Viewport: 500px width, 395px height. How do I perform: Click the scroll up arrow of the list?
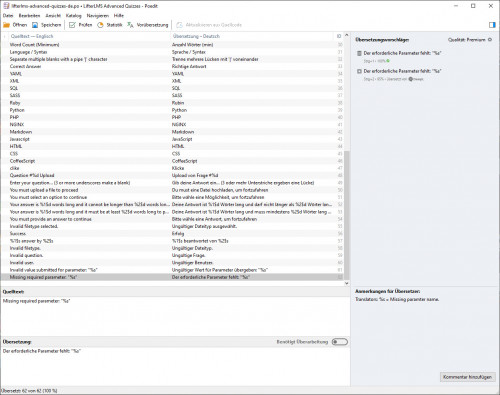(347, 35)
